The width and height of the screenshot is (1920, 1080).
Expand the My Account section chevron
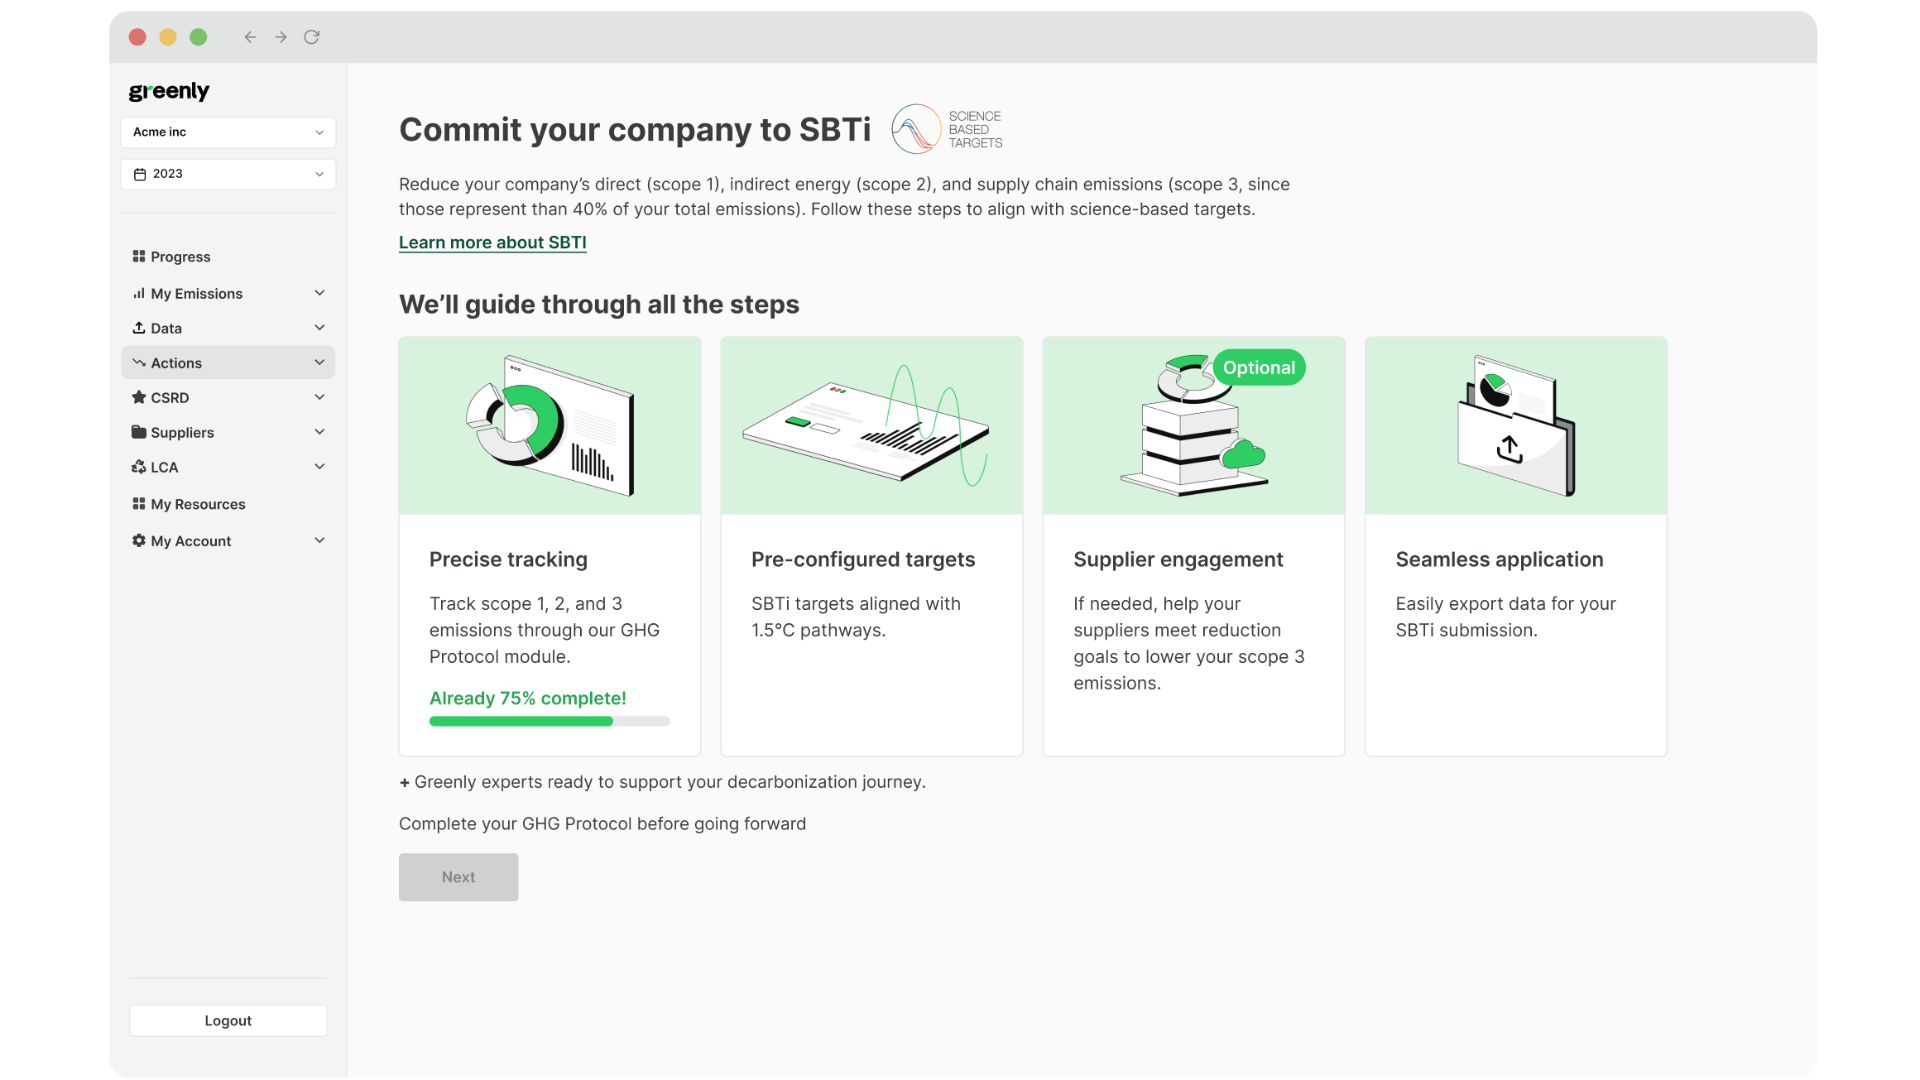(320, 541)
